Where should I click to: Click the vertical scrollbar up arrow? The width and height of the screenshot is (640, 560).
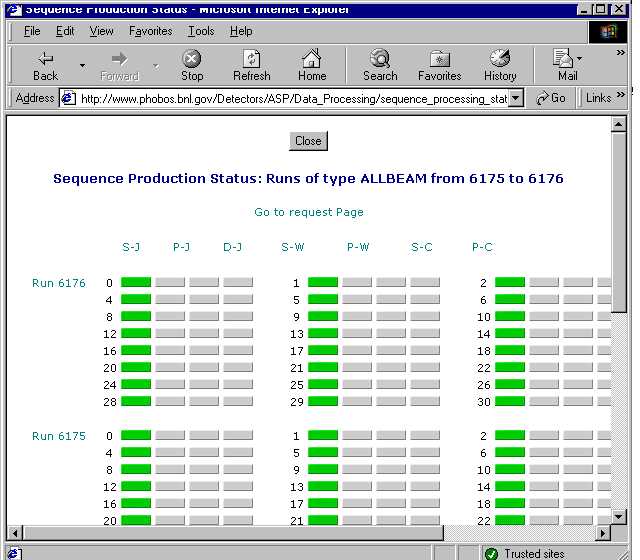click(x=618, y=124)
